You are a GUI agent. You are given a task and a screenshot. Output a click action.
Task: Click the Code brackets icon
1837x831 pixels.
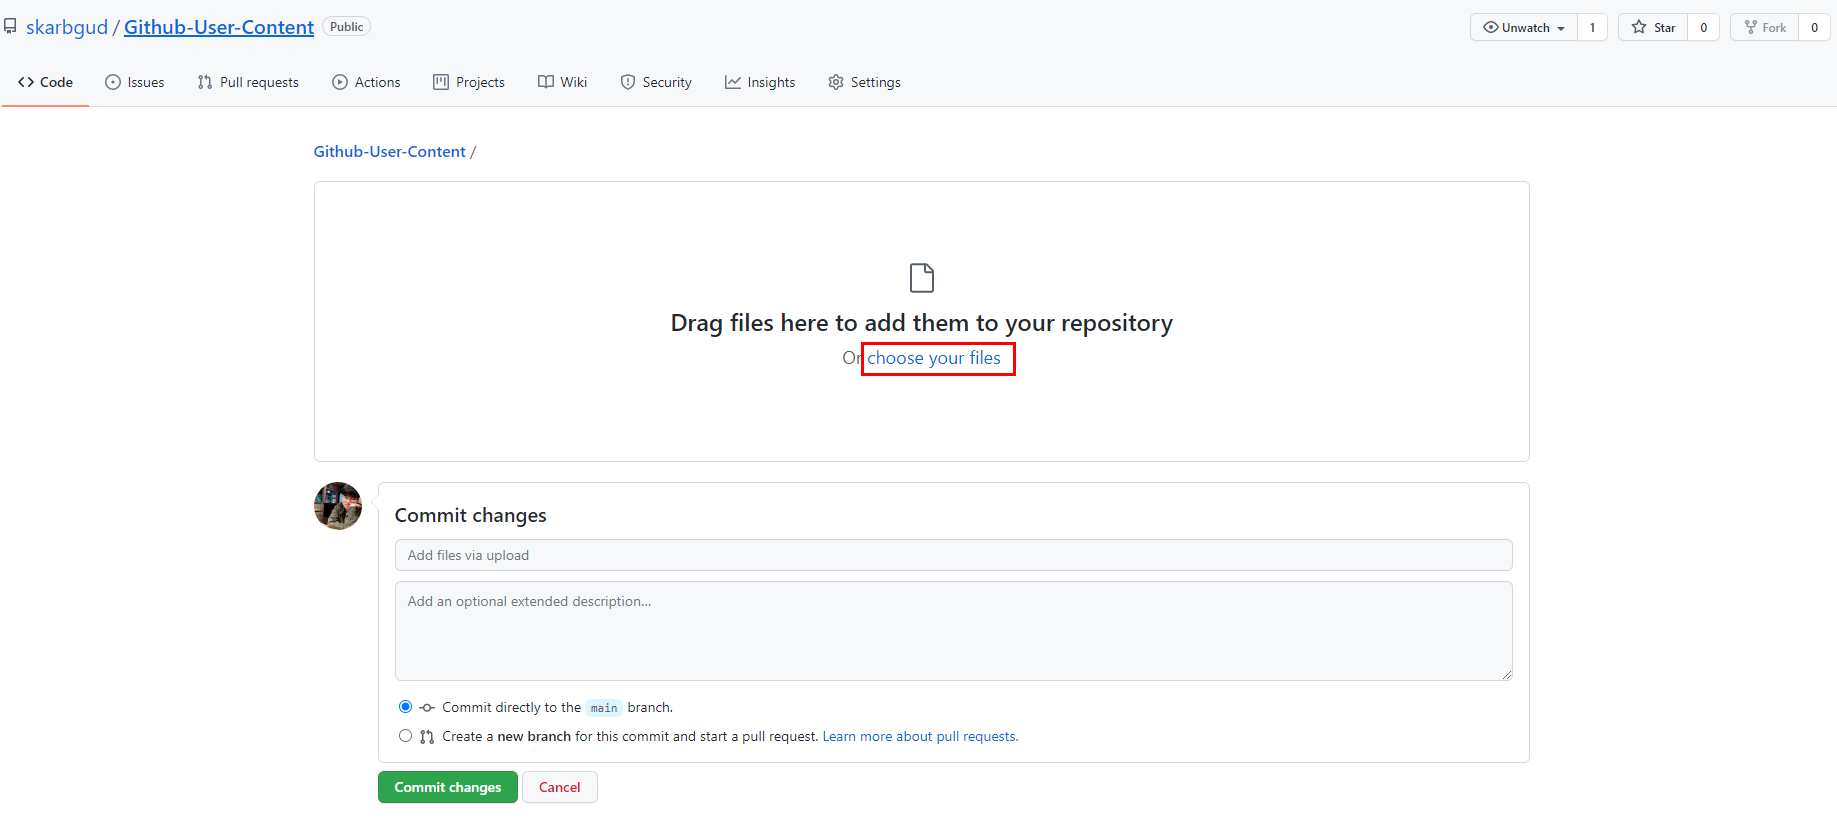click(26, 82)
